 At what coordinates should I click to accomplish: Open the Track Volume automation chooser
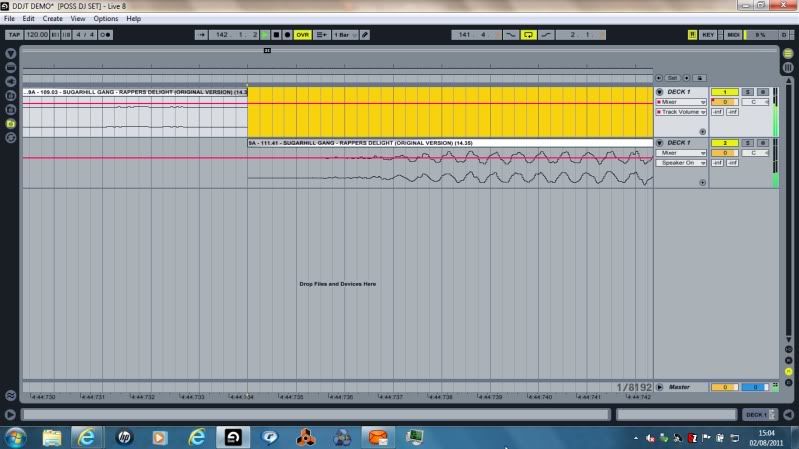tap(681, 111)
